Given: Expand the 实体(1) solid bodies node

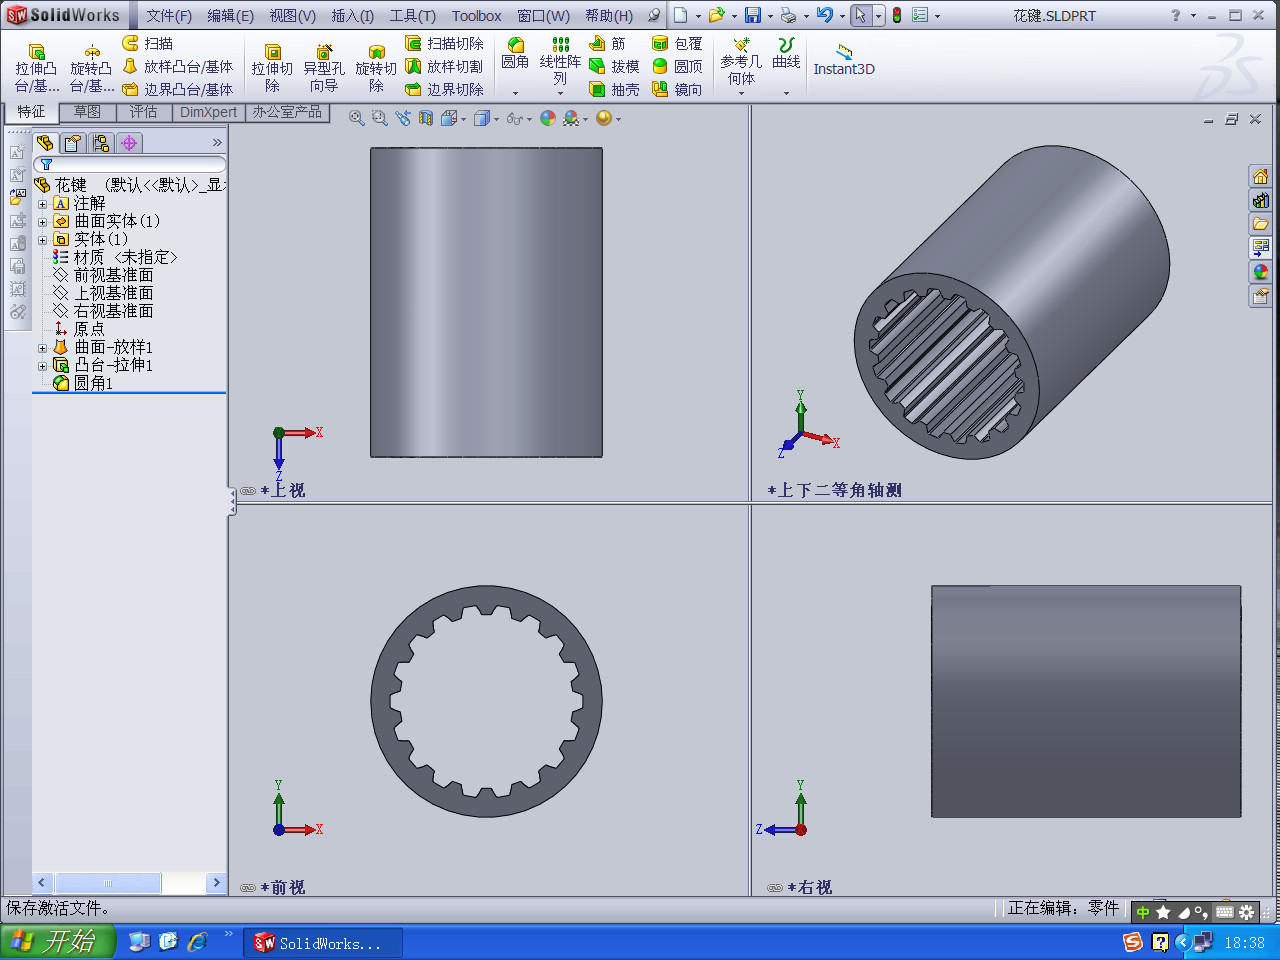Looking at the screenshot, I should 42,240.
